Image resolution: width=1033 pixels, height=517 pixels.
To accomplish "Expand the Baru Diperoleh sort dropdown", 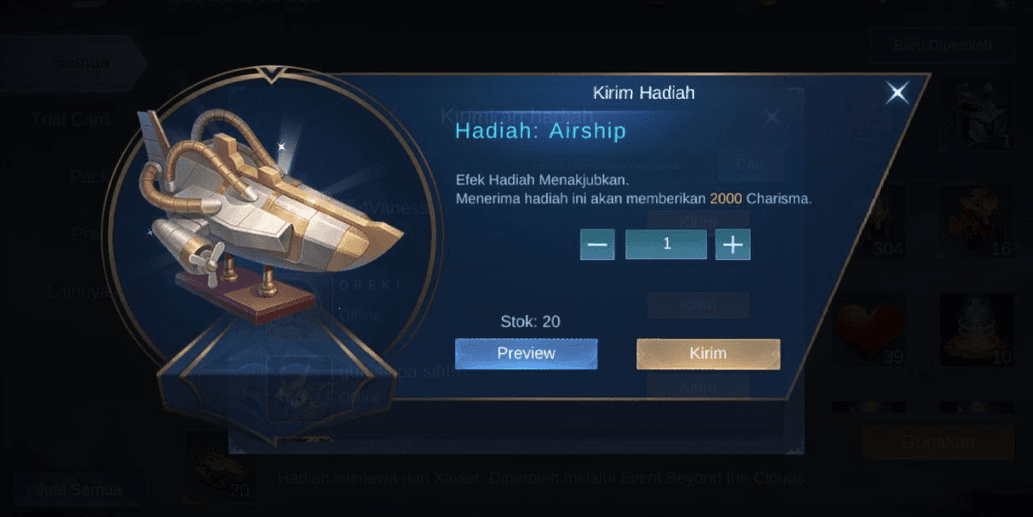I will click(943, 45).
